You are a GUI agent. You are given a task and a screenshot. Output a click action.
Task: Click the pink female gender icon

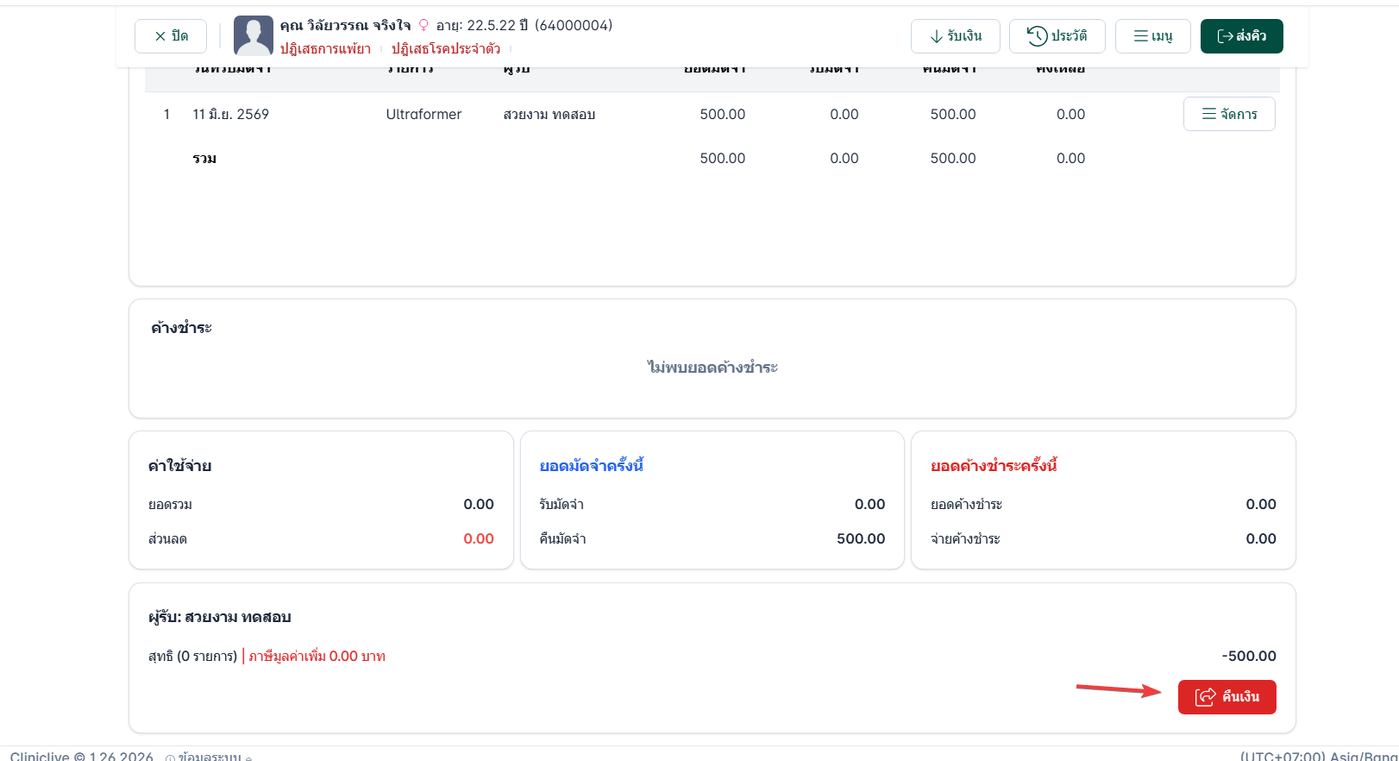[x=423, y=25]
